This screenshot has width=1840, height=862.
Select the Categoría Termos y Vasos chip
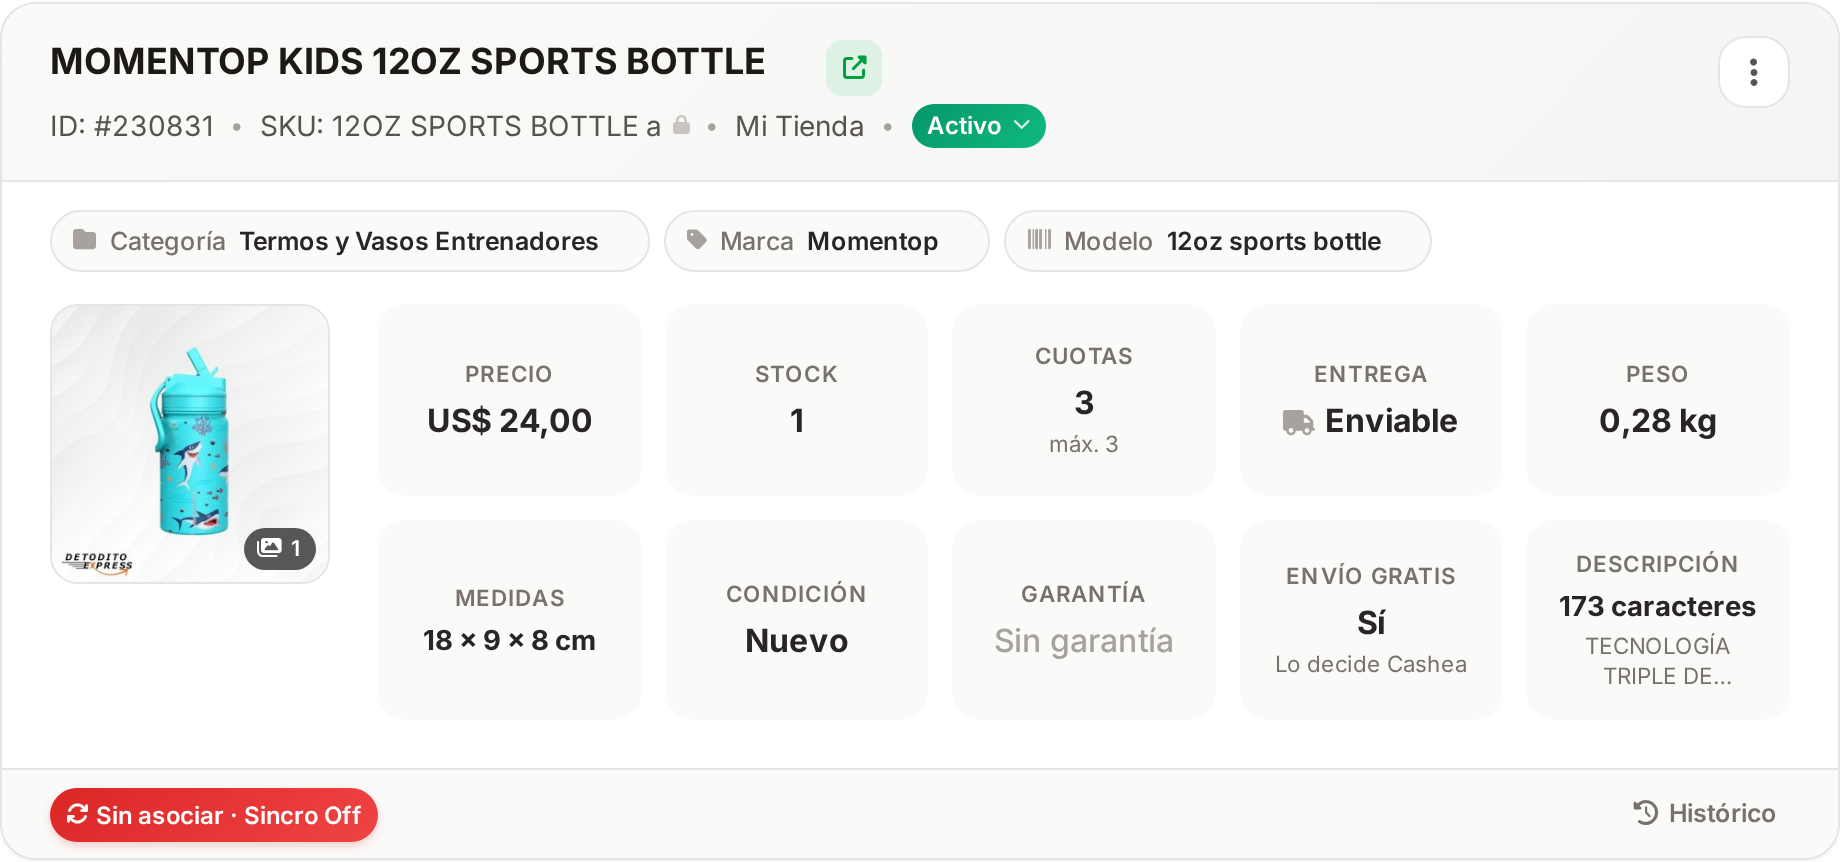click(x=350, y=241)
